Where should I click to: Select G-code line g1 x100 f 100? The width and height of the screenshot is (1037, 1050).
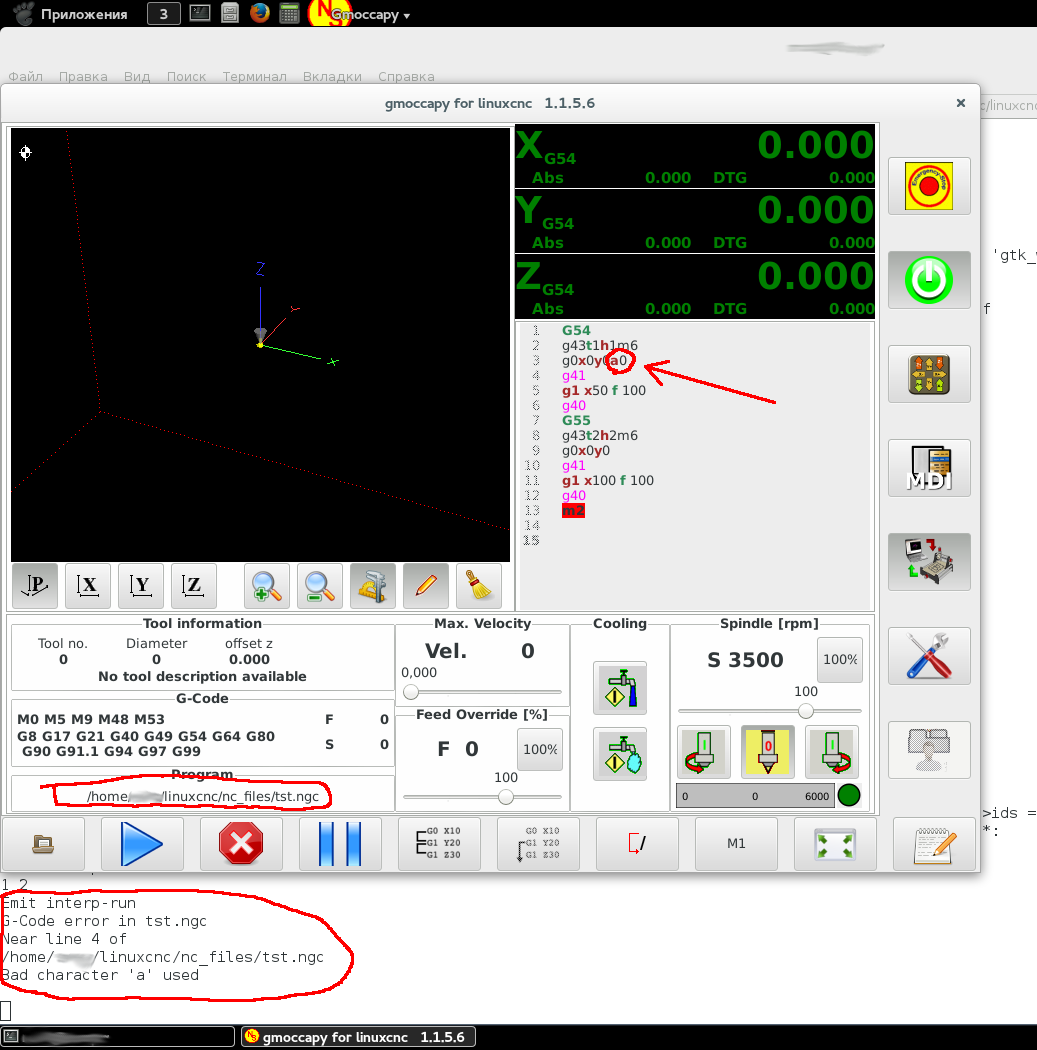(608, 480)
